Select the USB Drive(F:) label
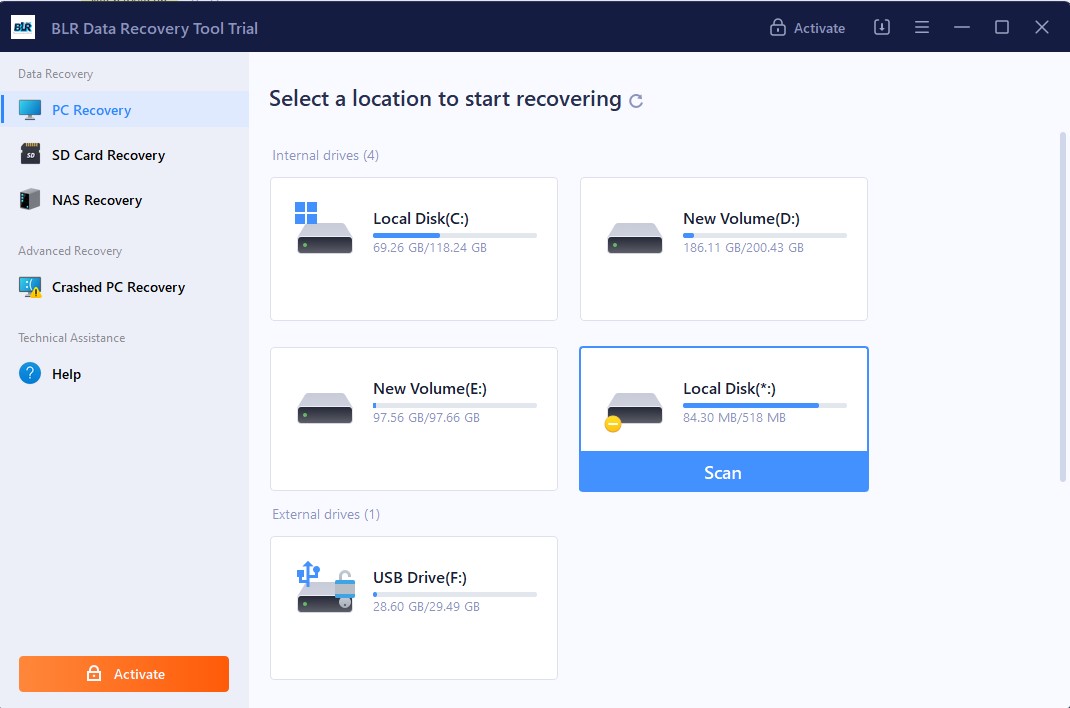 420,577
